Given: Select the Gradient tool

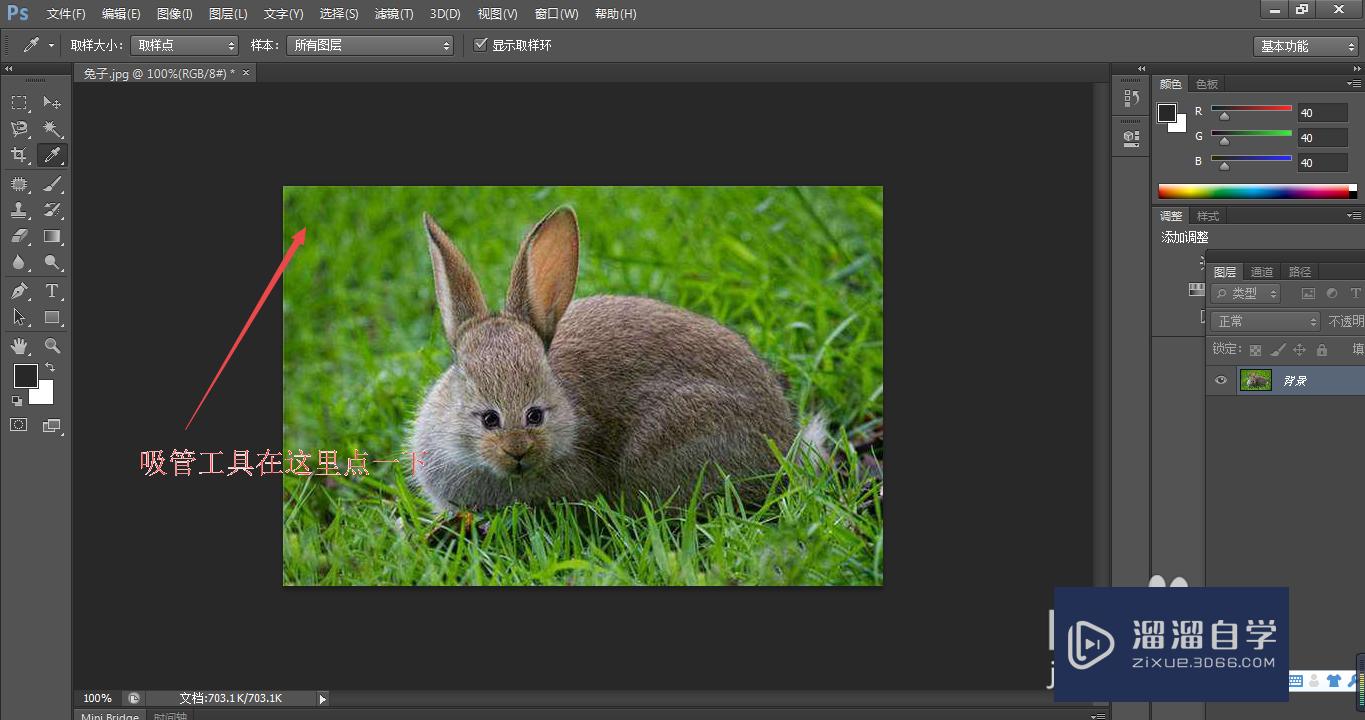Looking at the screenshot, I should [x=52, y=237].
